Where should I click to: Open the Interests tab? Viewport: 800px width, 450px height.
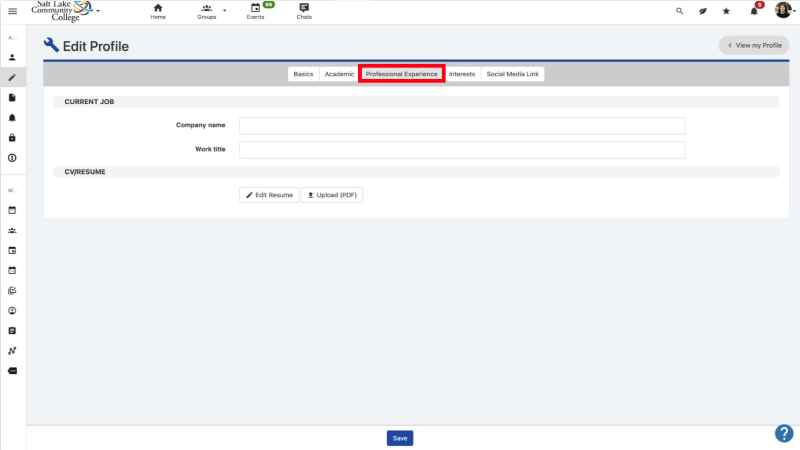click(462, 74)
